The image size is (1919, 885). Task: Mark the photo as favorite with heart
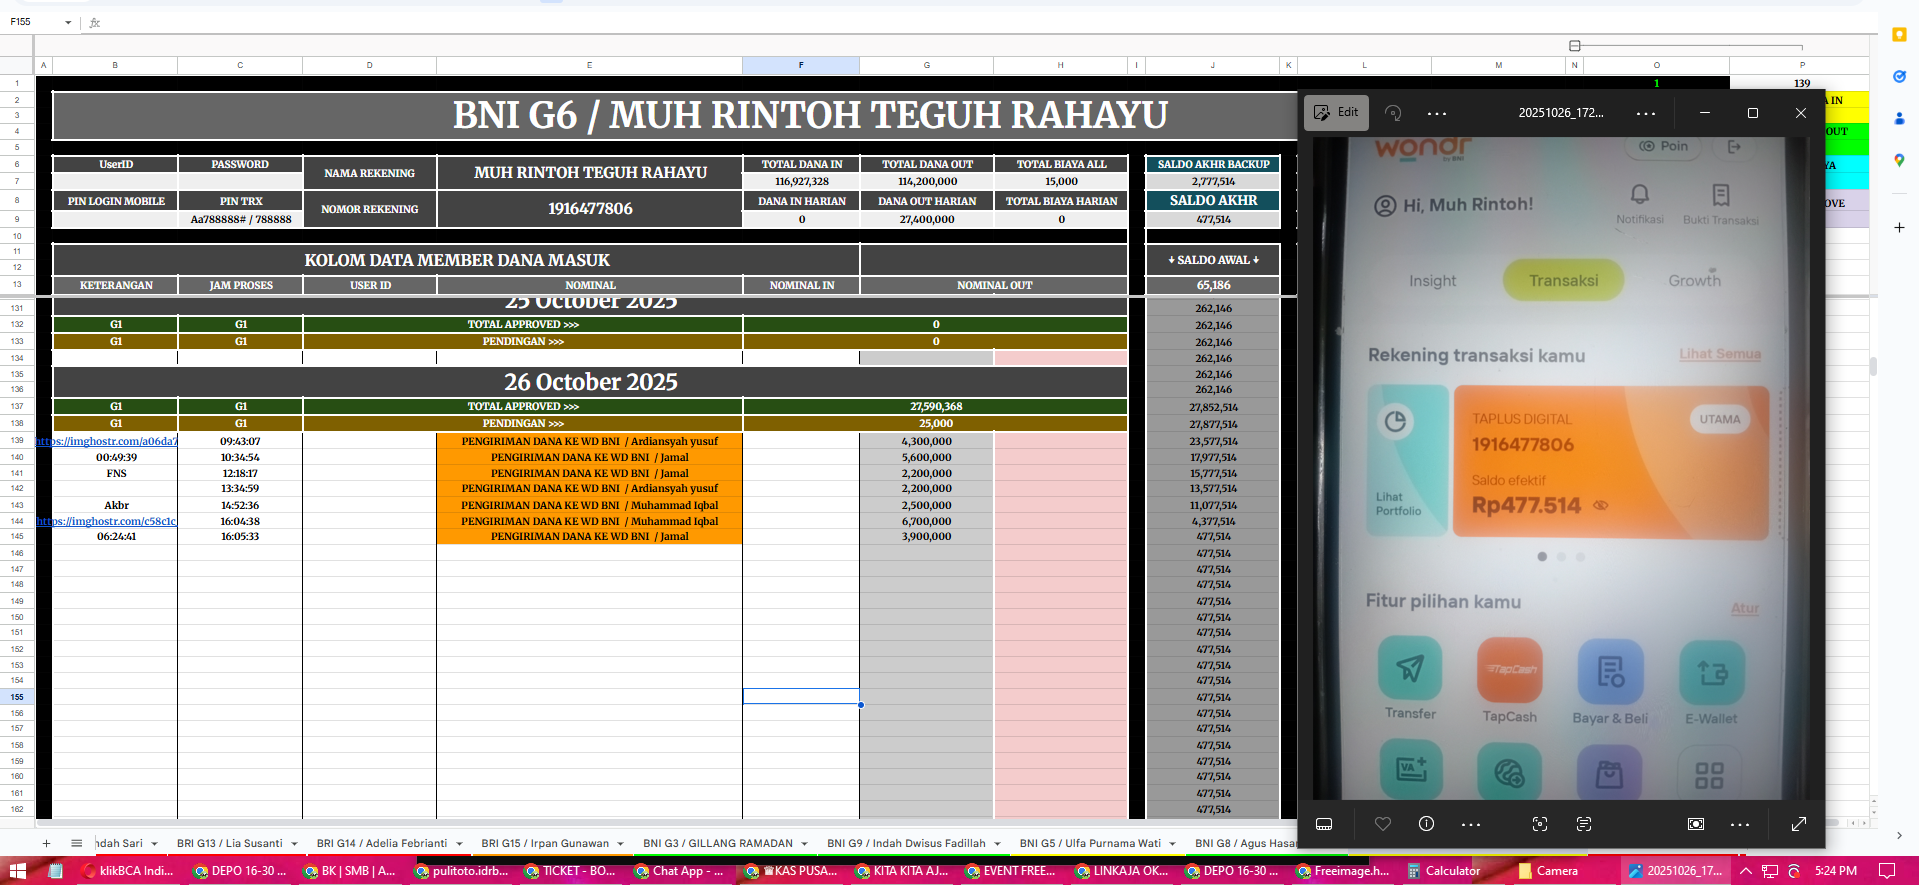1383,824
